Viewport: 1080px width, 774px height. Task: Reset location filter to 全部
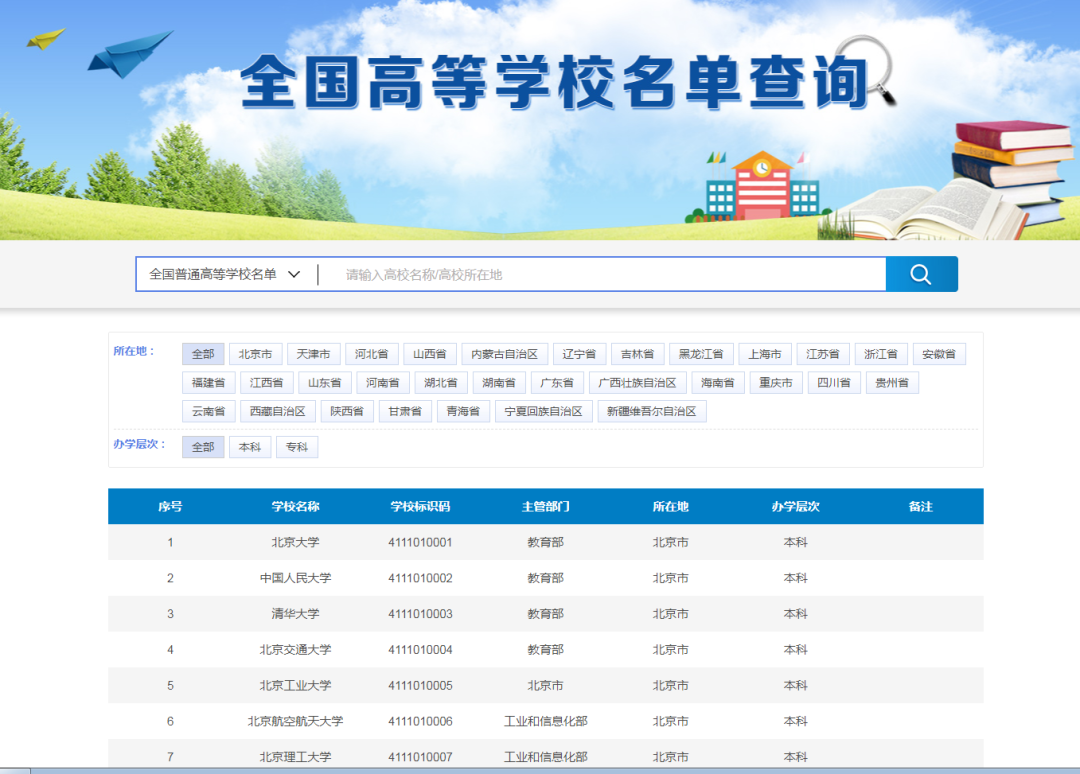203,353
